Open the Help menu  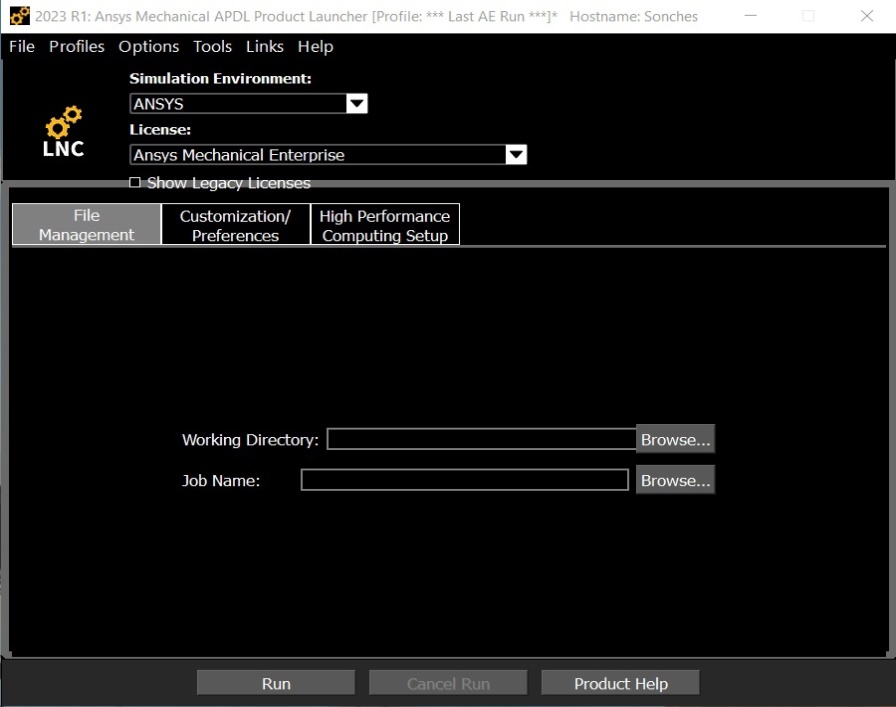[315, 46]
